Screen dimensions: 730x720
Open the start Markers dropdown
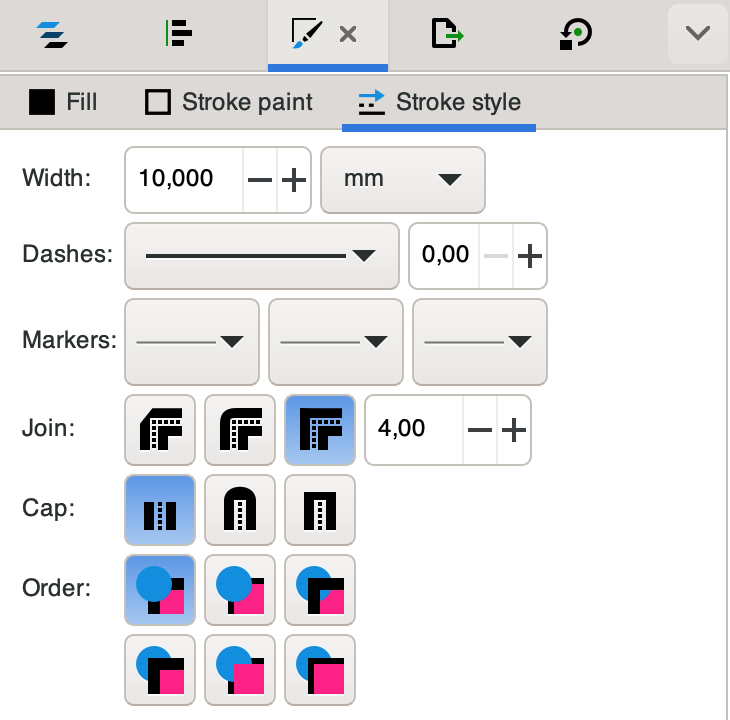tap(191, 341)
